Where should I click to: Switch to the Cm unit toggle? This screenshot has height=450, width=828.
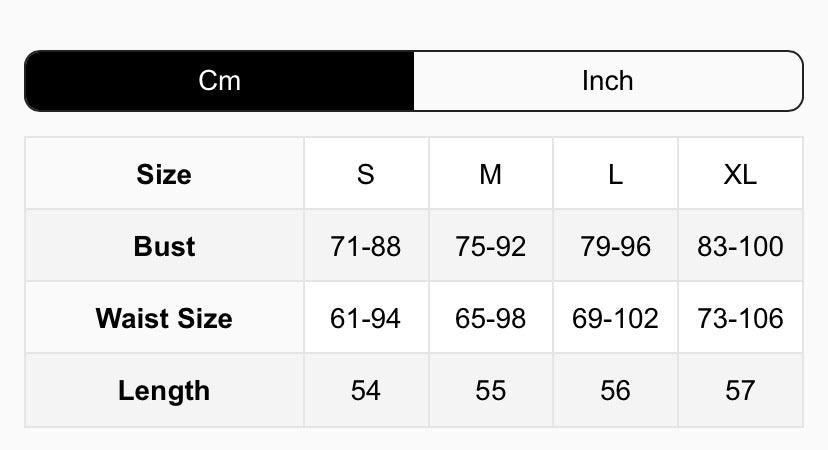219,81
